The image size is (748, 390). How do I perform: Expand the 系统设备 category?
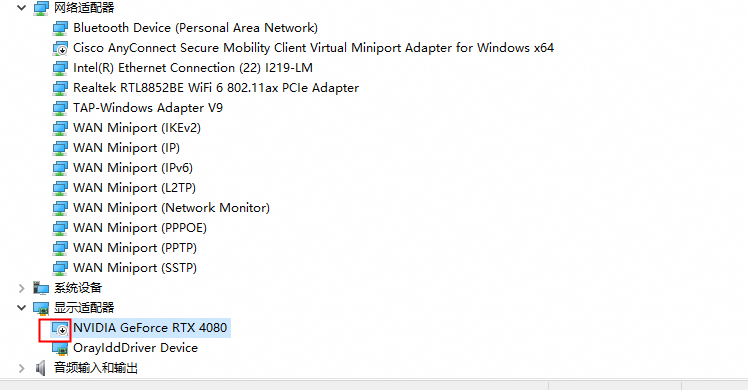point(21,288)
